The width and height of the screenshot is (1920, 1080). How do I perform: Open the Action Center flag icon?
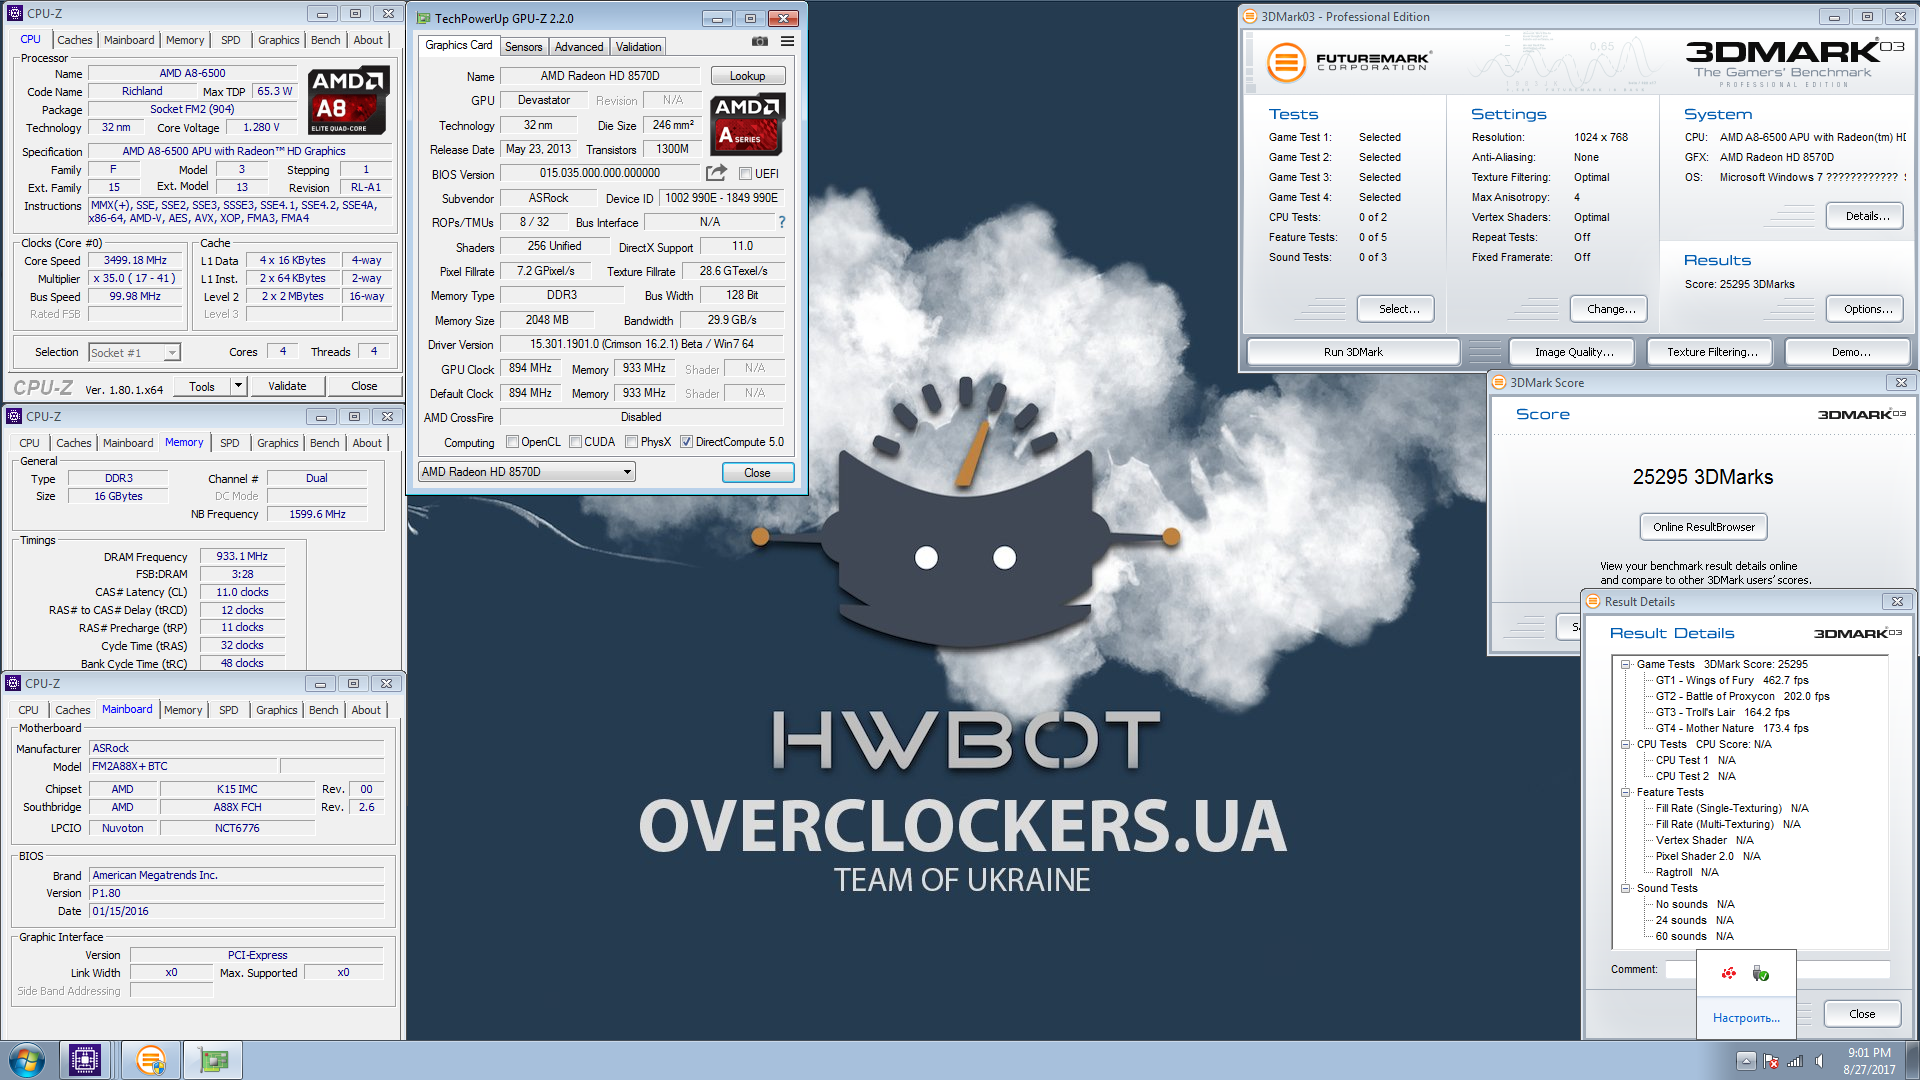coord(1771,1061)
